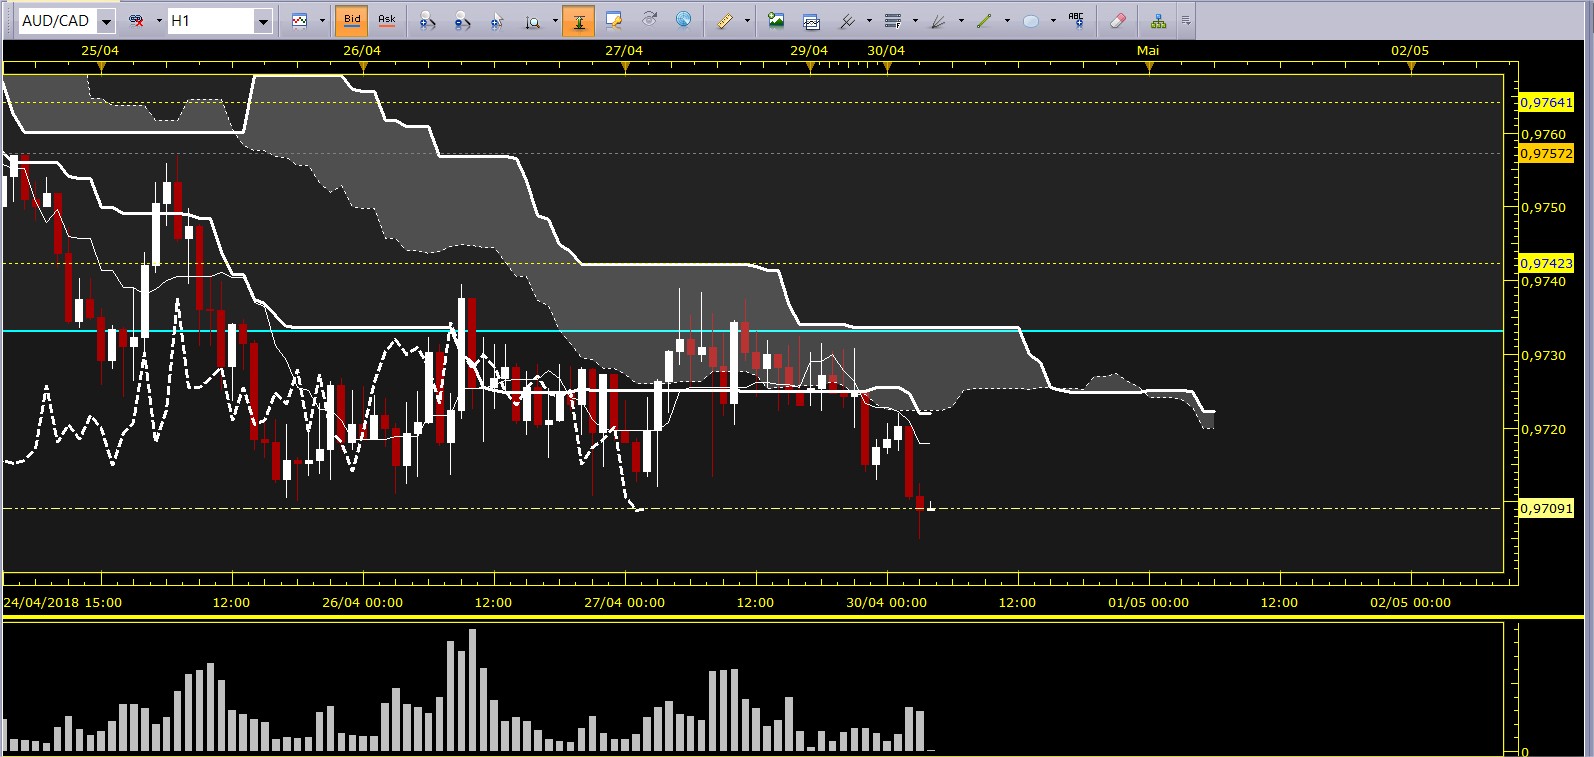Click the 24/04/2018 15:00 time label
1594x757 pixels.
click(x=63, y=602)
